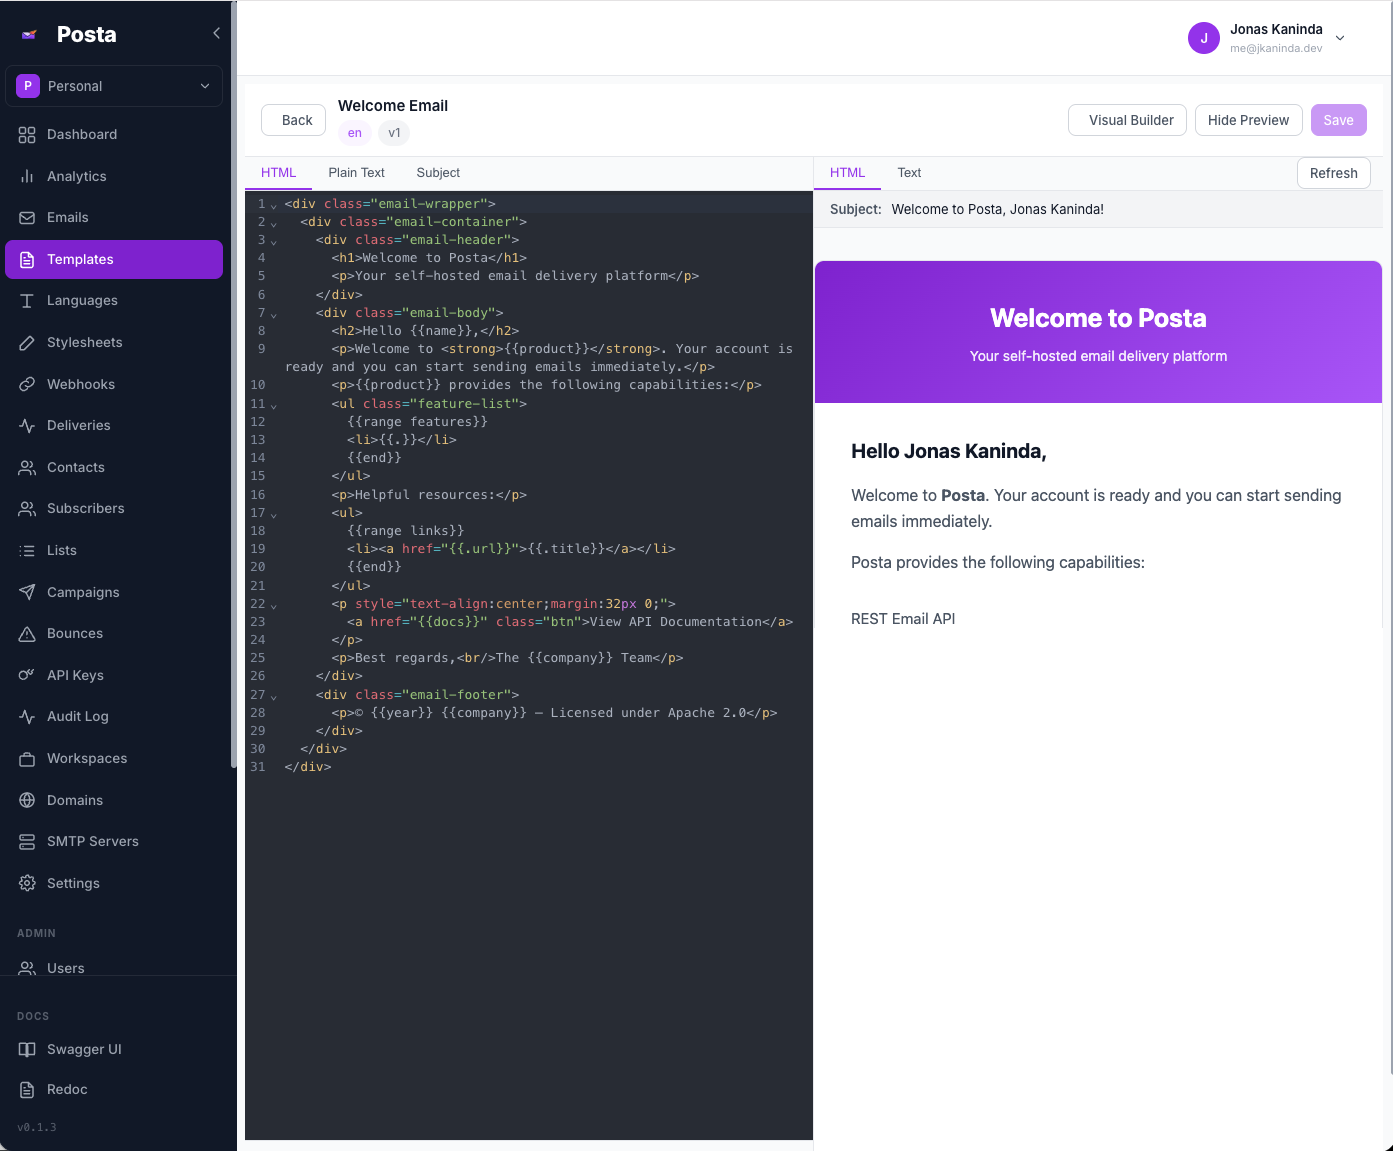Click the Settings gear icon

tap(27, 883)
